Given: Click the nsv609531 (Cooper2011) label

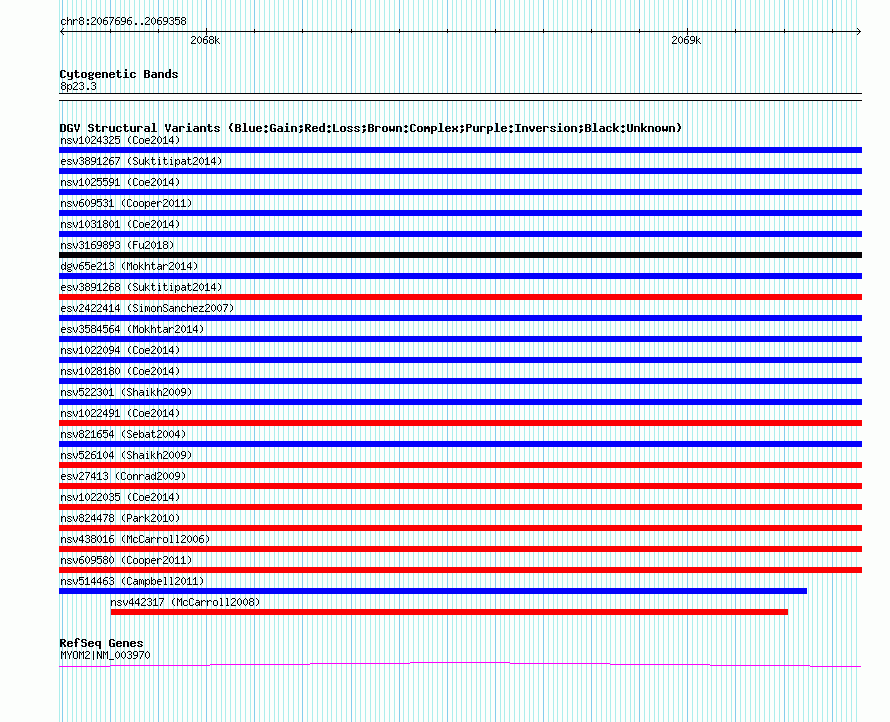Looking at the screenshot, I should (126, 203).
